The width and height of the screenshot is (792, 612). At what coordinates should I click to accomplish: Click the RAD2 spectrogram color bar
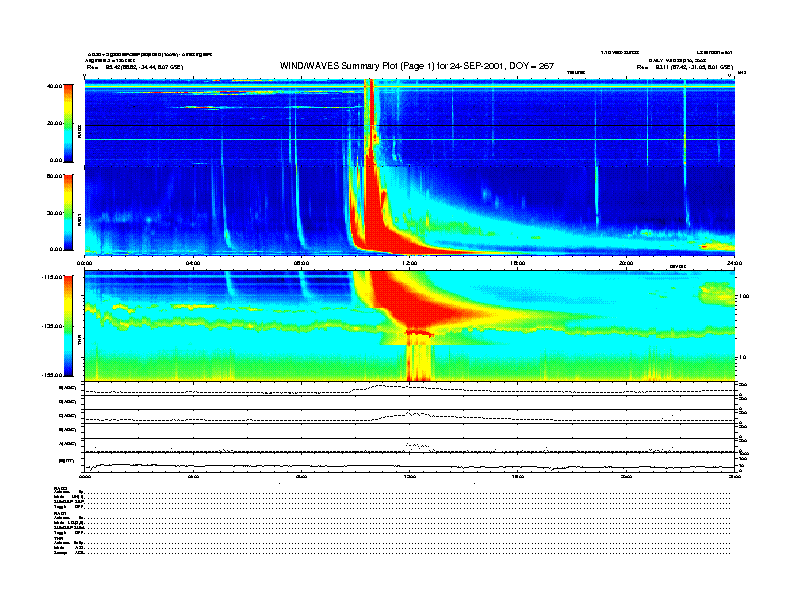tap(68, 123)
